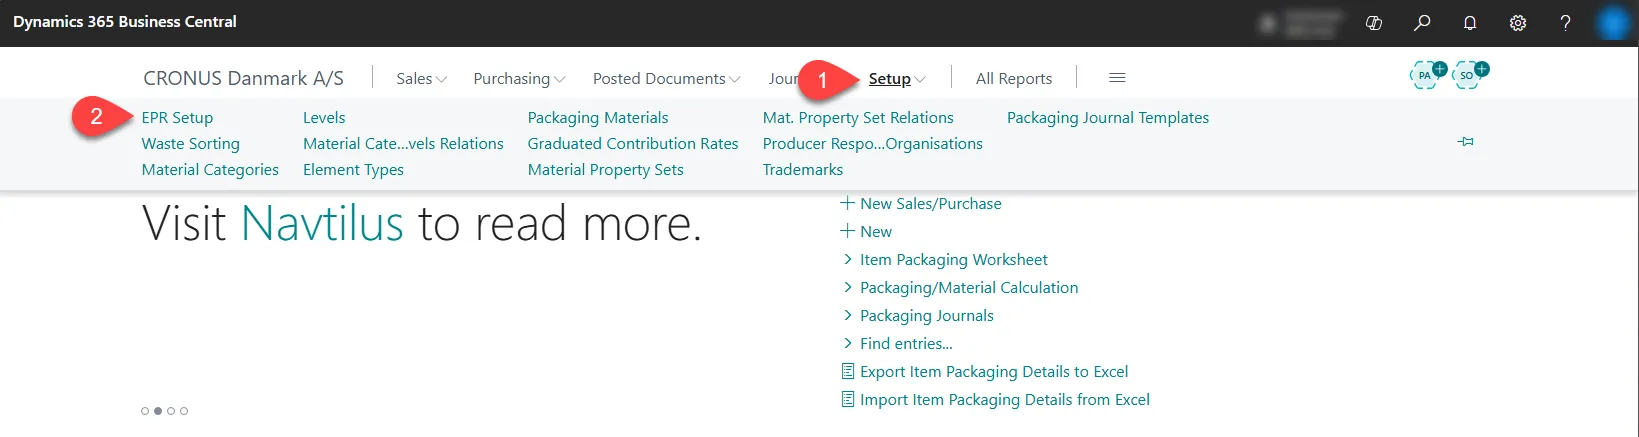Open Levels setup page
The height and width of the screenshot is (437, 1639).
coord(324,117)
